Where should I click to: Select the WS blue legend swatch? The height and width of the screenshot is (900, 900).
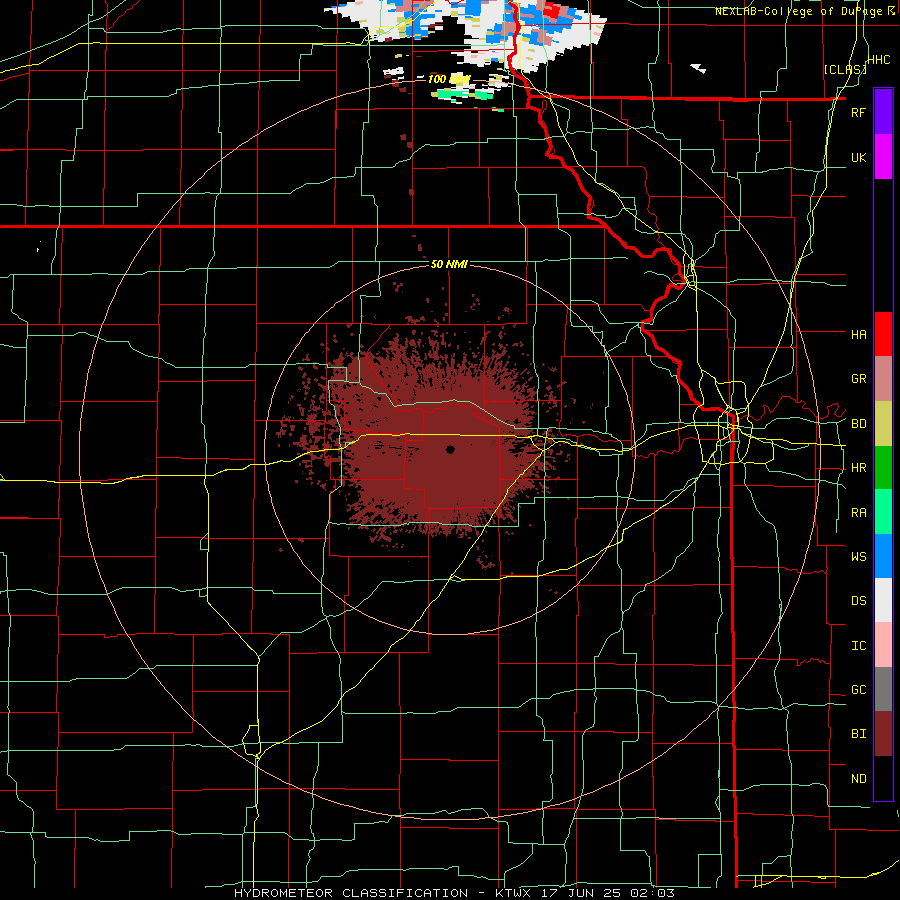click(x=883, y=556)
